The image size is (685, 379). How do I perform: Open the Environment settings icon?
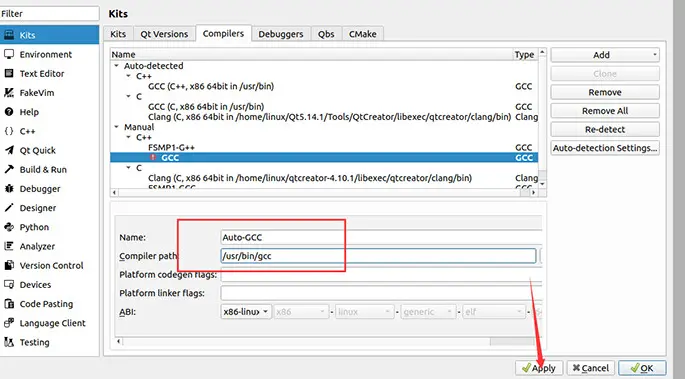[x=9, y=54]
